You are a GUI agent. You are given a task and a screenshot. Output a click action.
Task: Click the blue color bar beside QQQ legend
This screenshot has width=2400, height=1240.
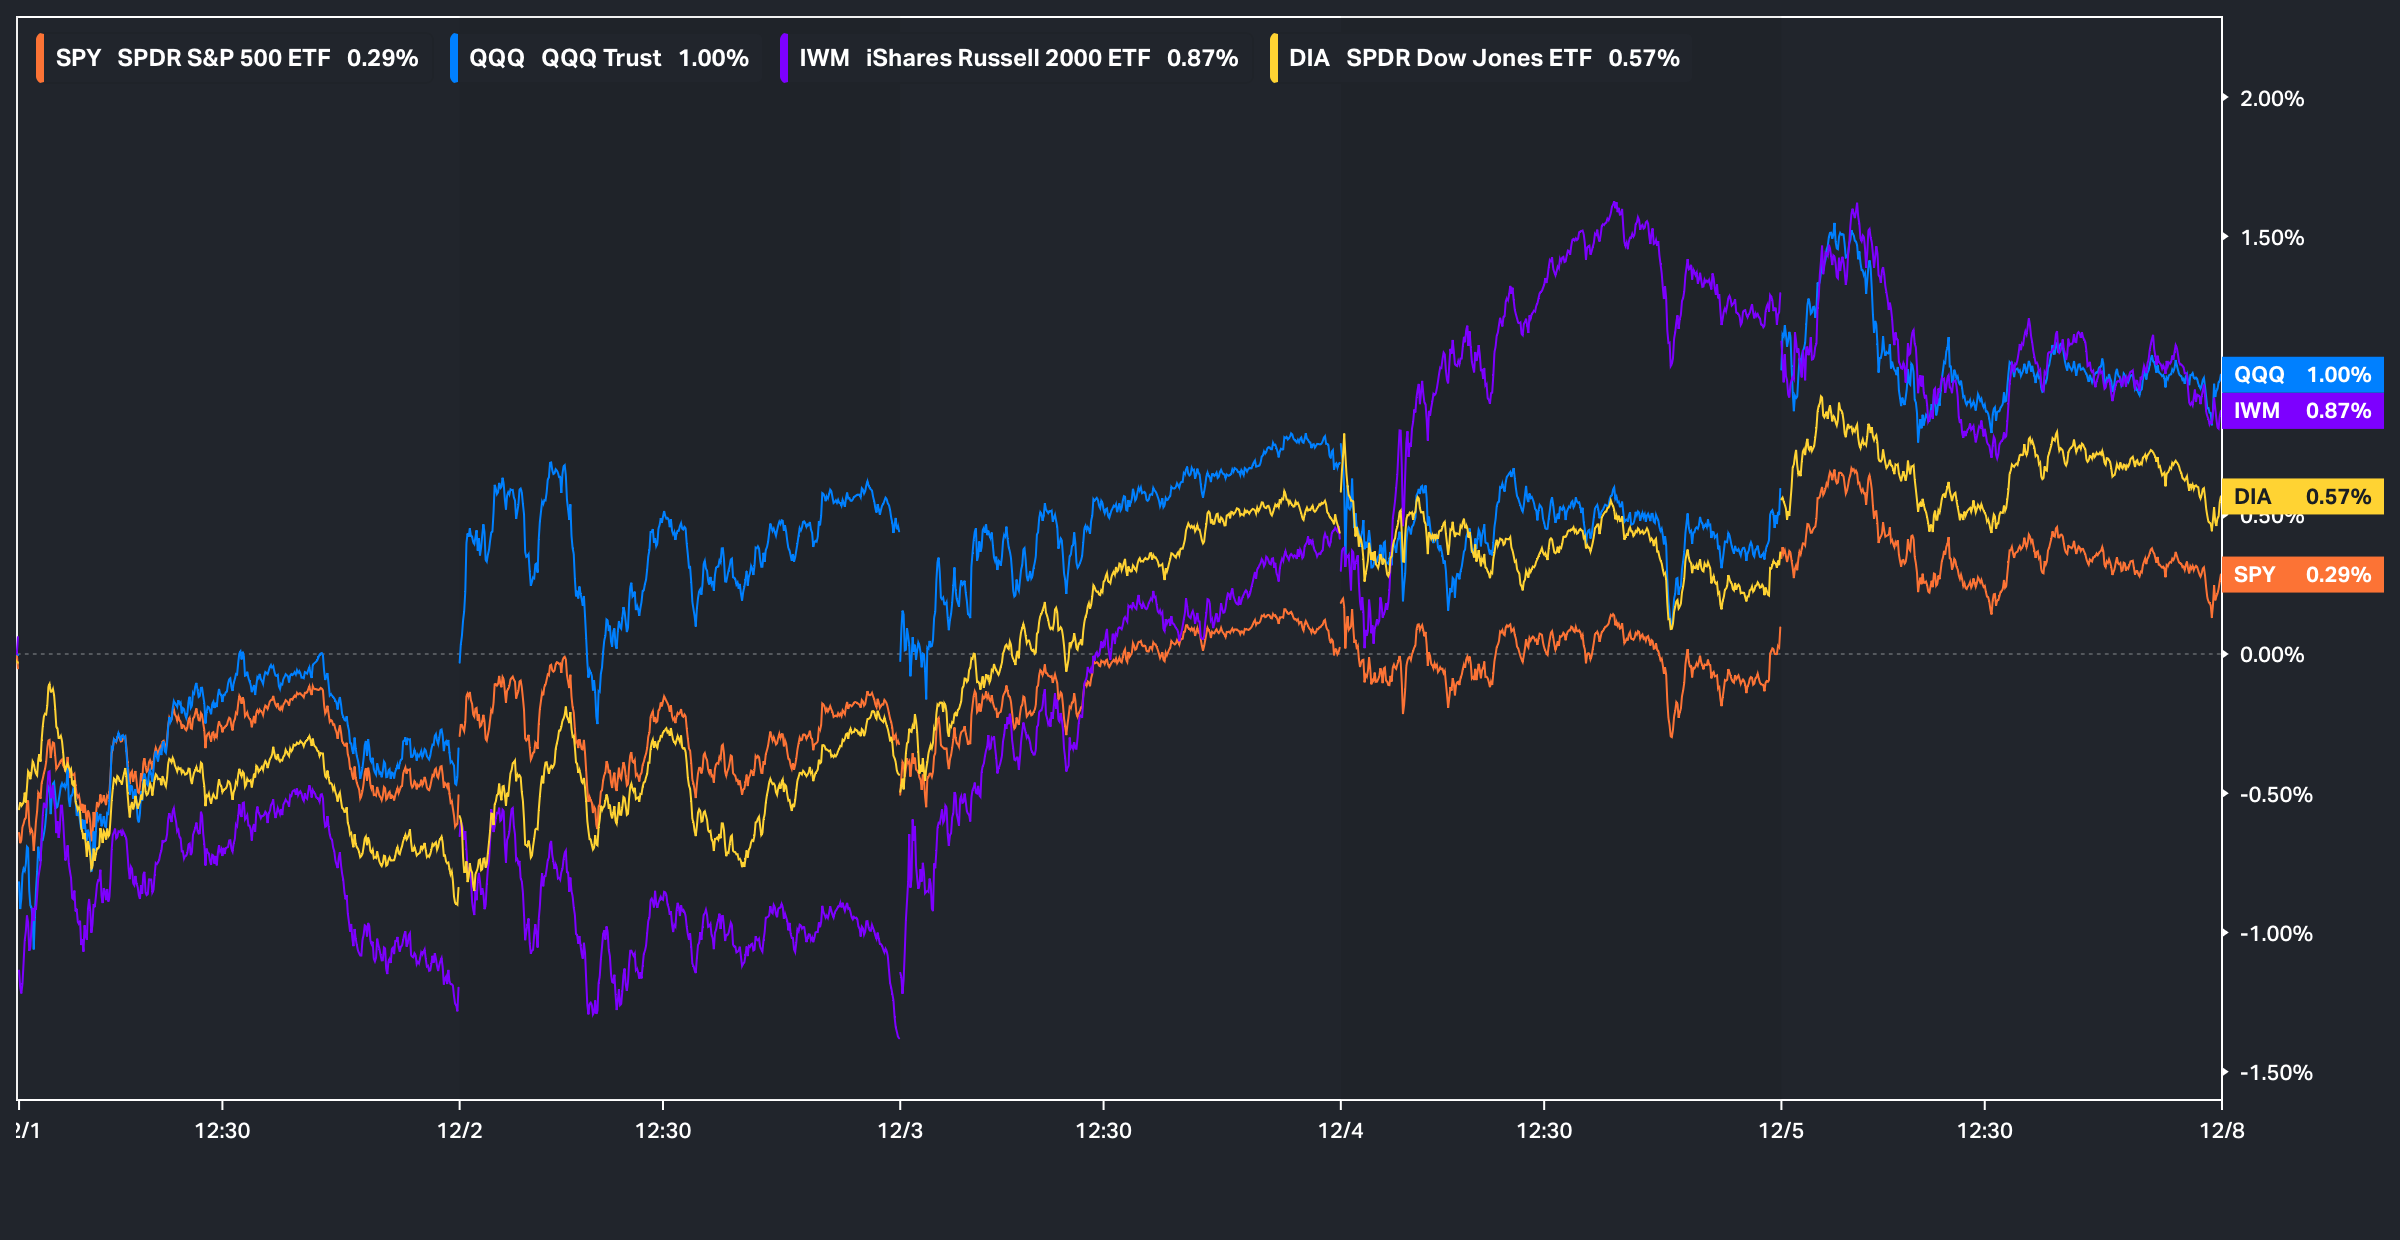454,58
